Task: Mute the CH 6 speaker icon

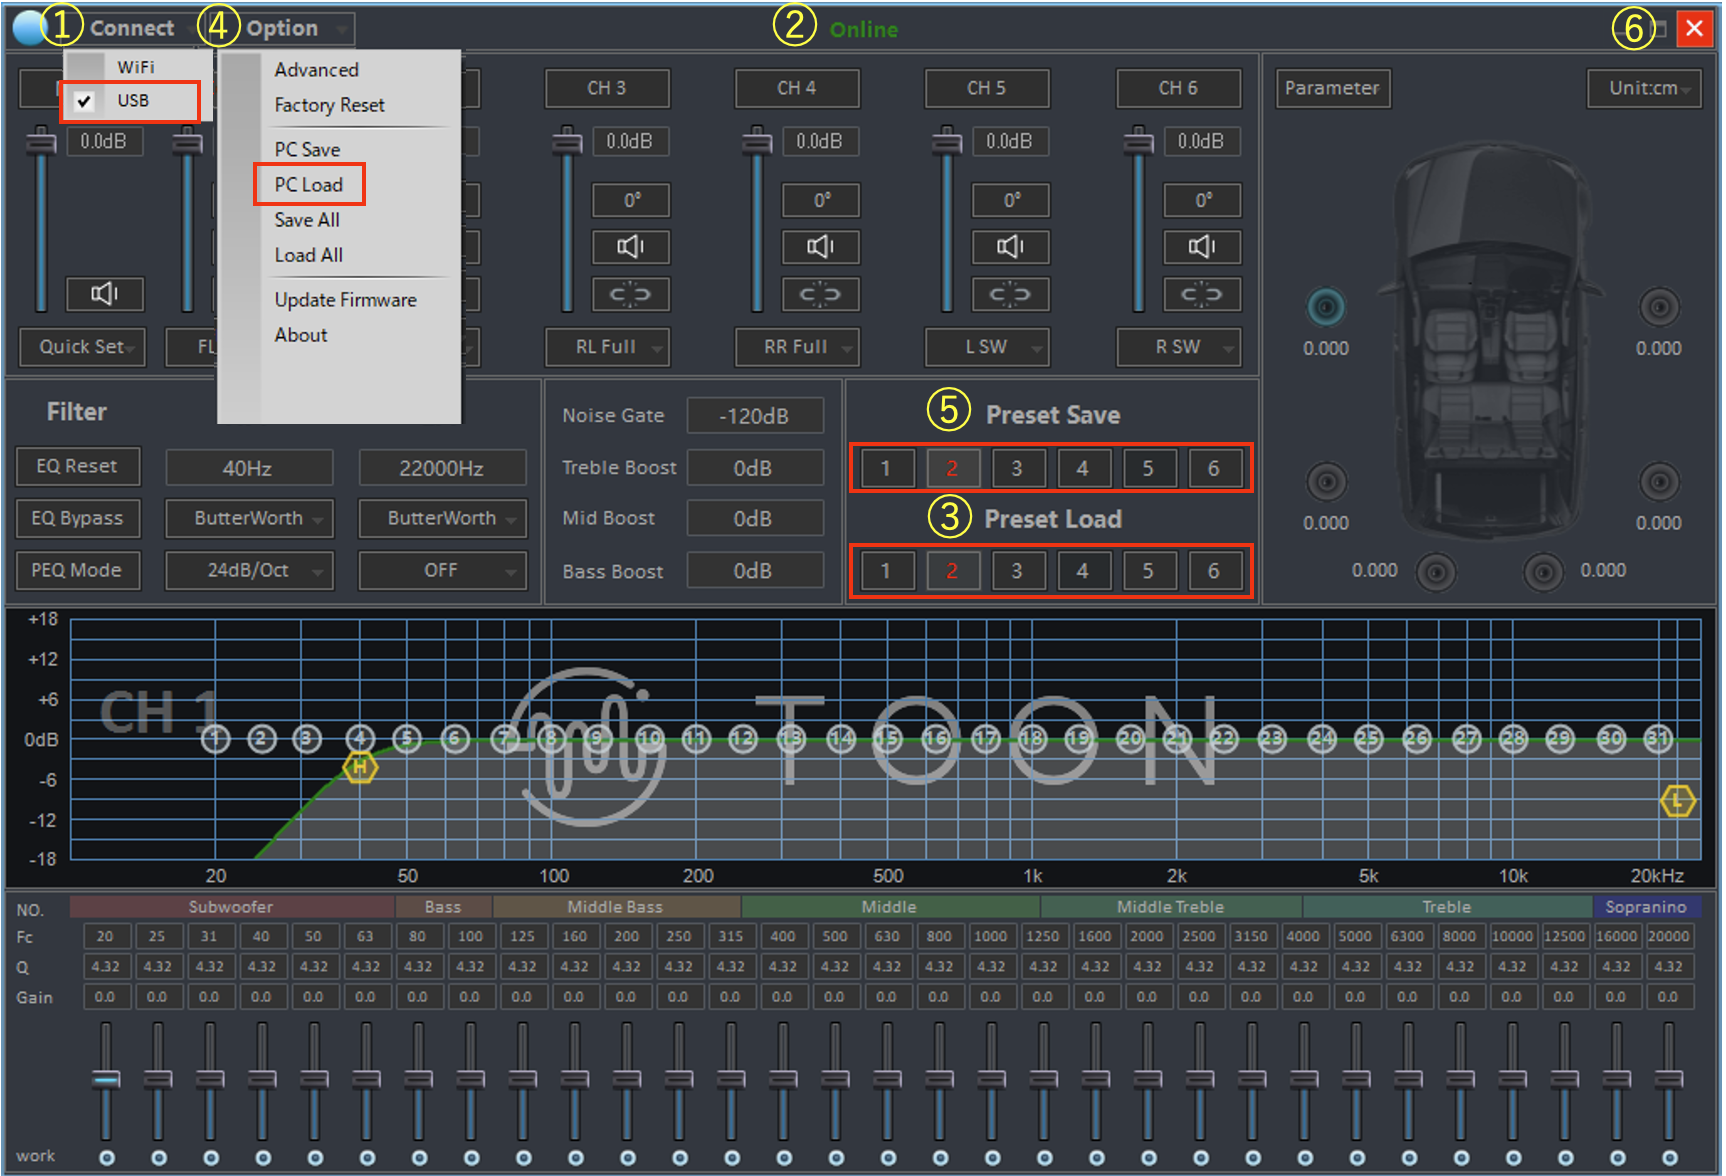Action: (1201, 246)
